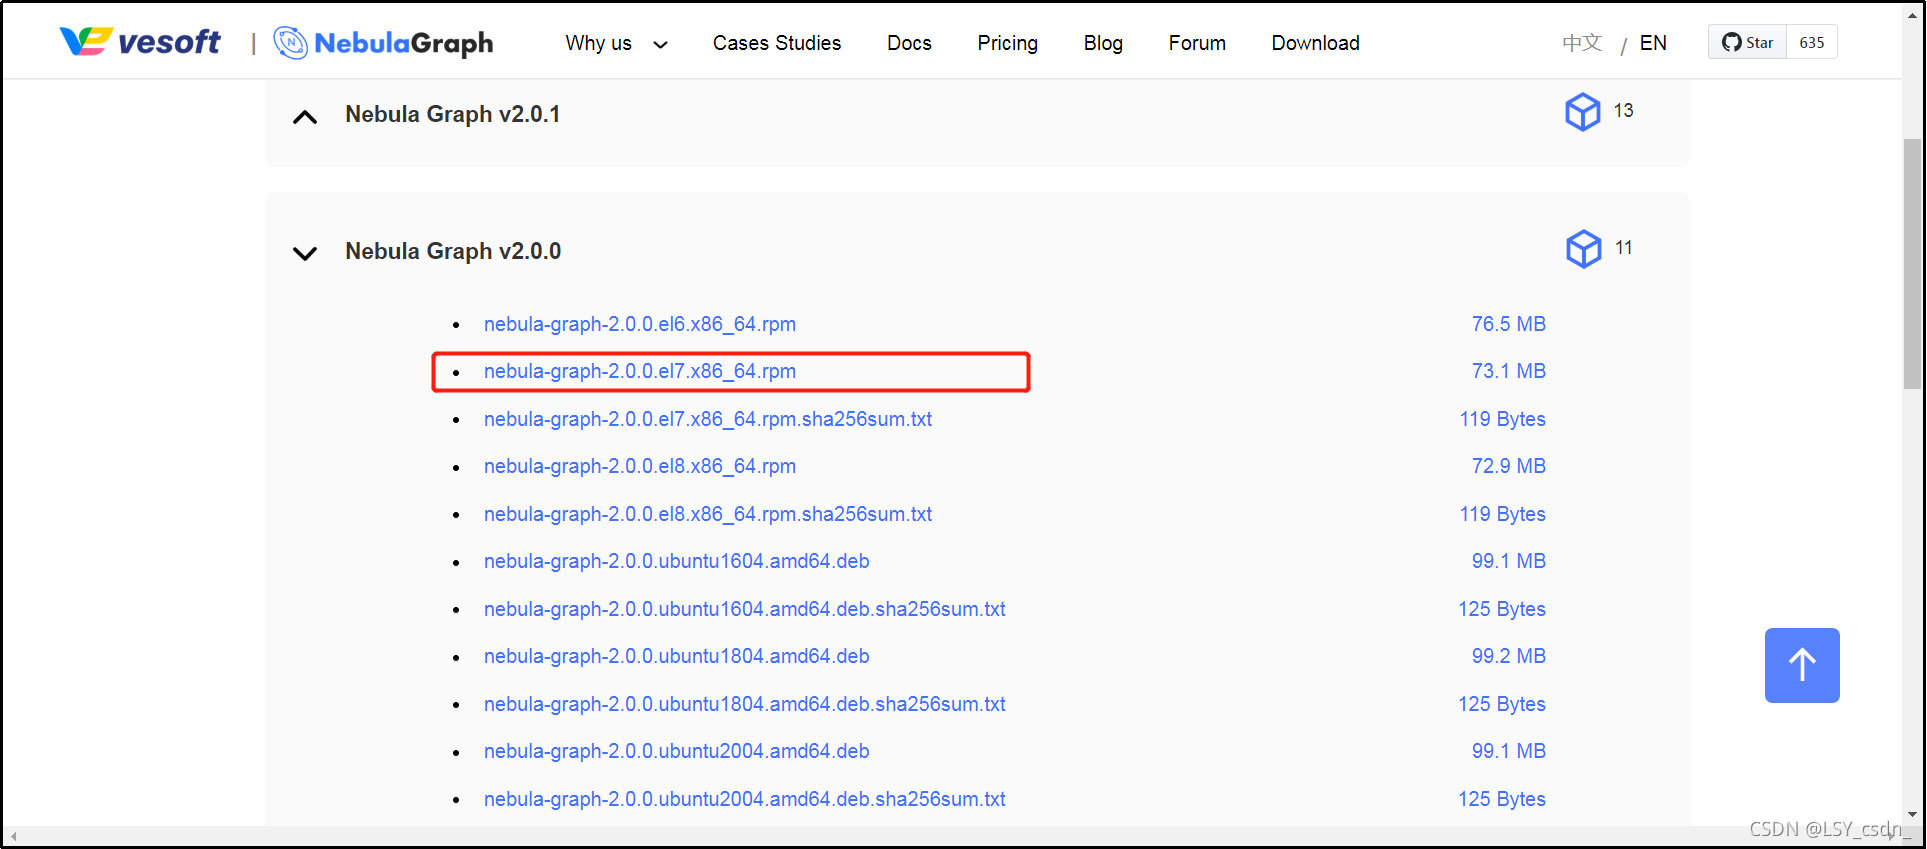Download nebula-graph-2.0.0.el6.x86_64.rpm
Screen dimensions: 1927x849
click(640, 324)
